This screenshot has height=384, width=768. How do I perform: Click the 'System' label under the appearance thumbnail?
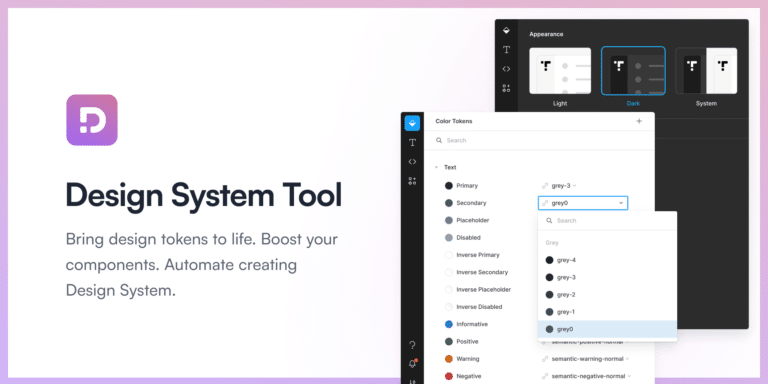pos(706,104)
